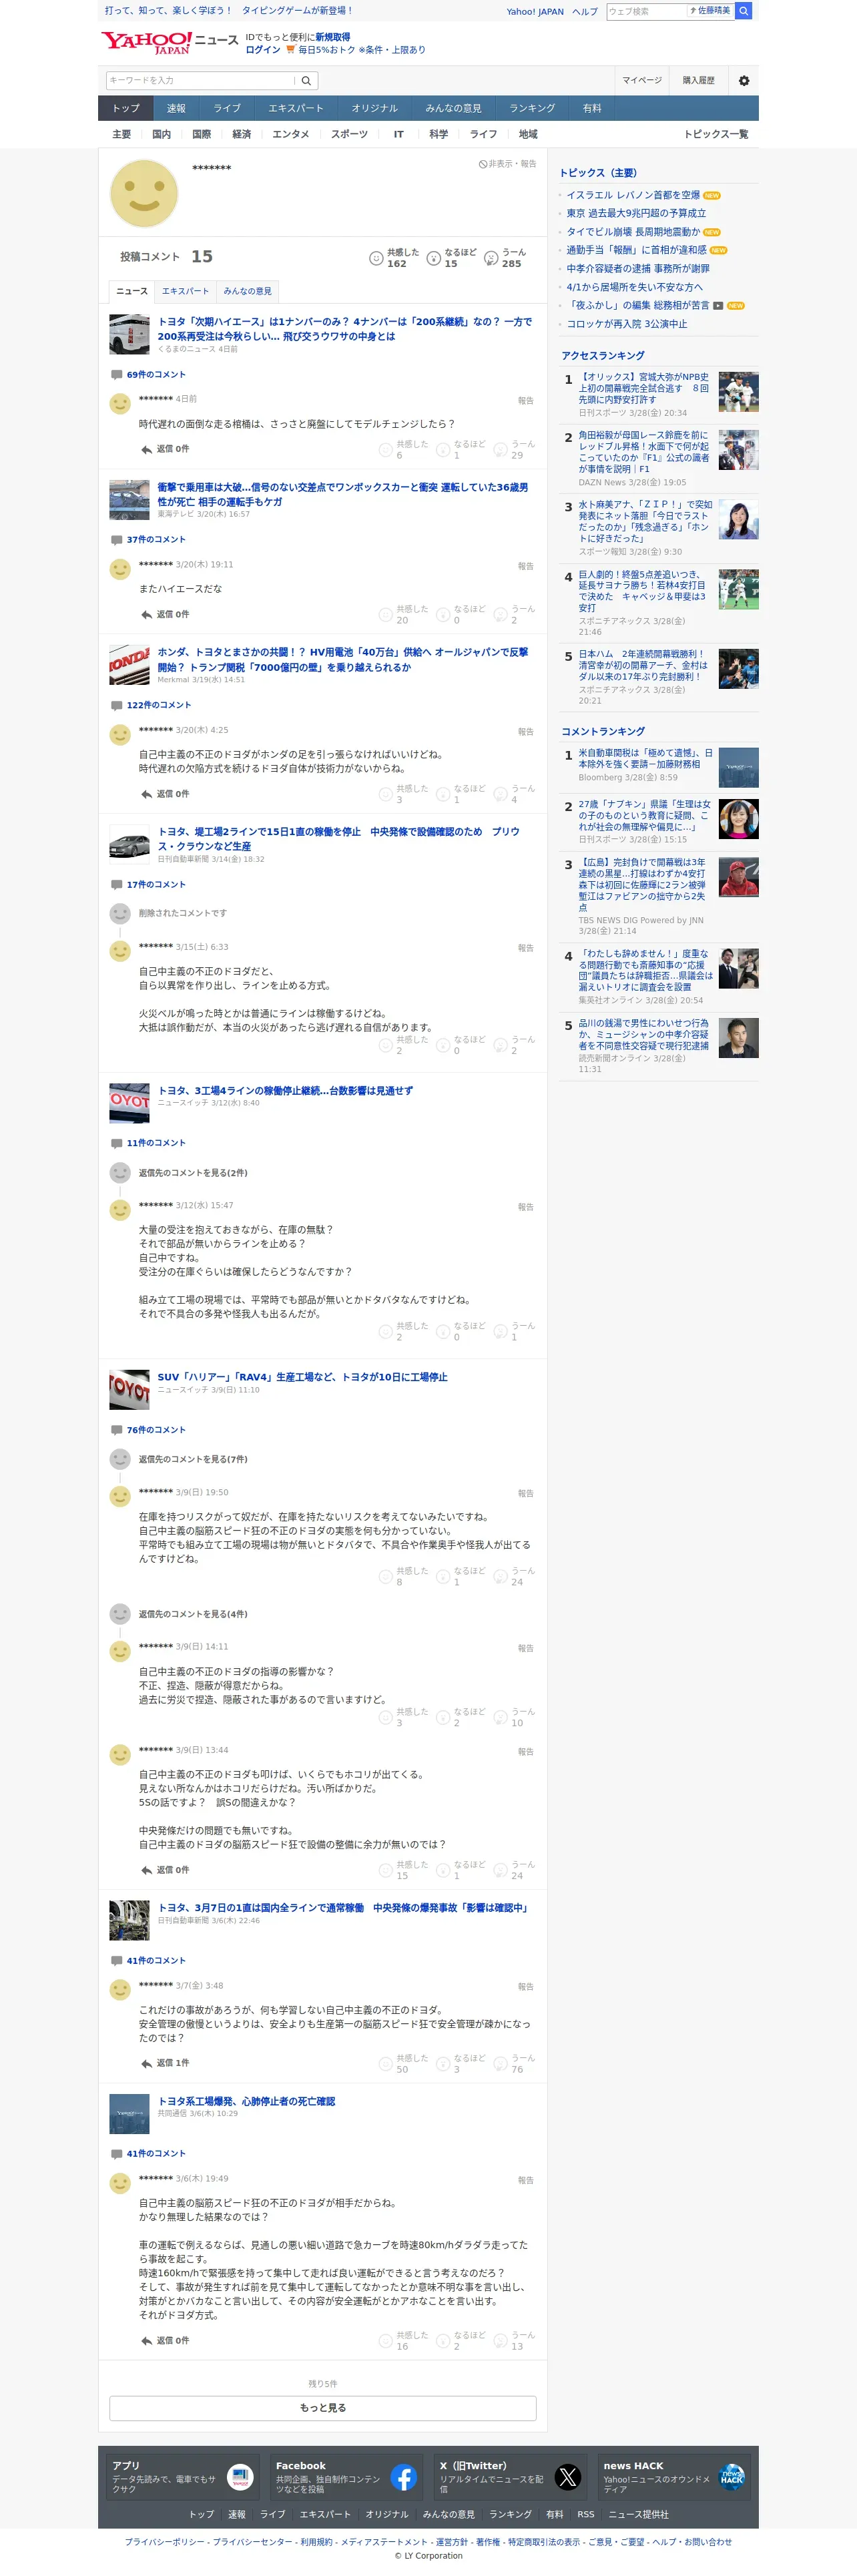Click comment bubble icon beside 69件のコメント

(116, 375)
